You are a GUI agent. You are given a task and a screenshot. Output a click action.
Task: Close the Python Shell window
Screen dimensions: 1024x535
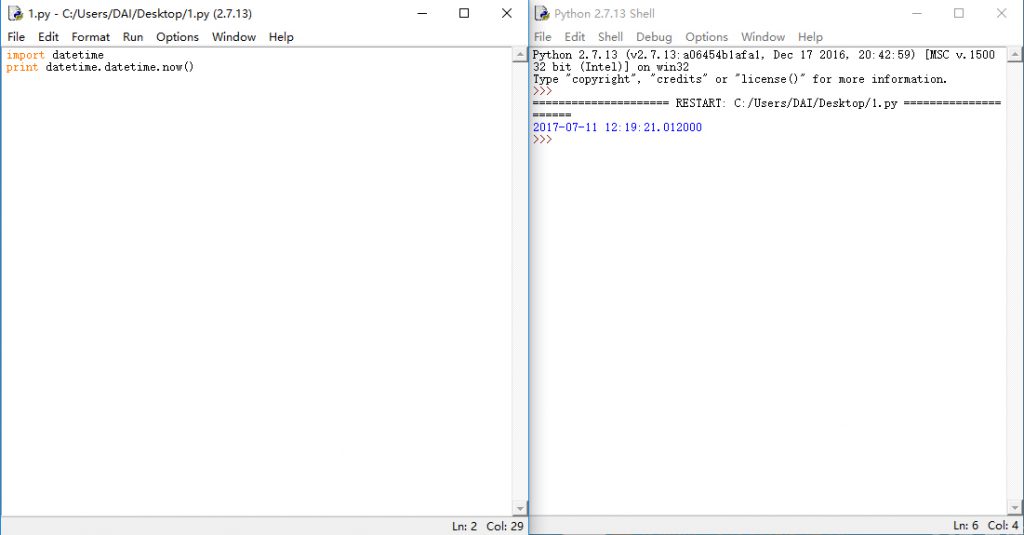[x=1001, y=13]
